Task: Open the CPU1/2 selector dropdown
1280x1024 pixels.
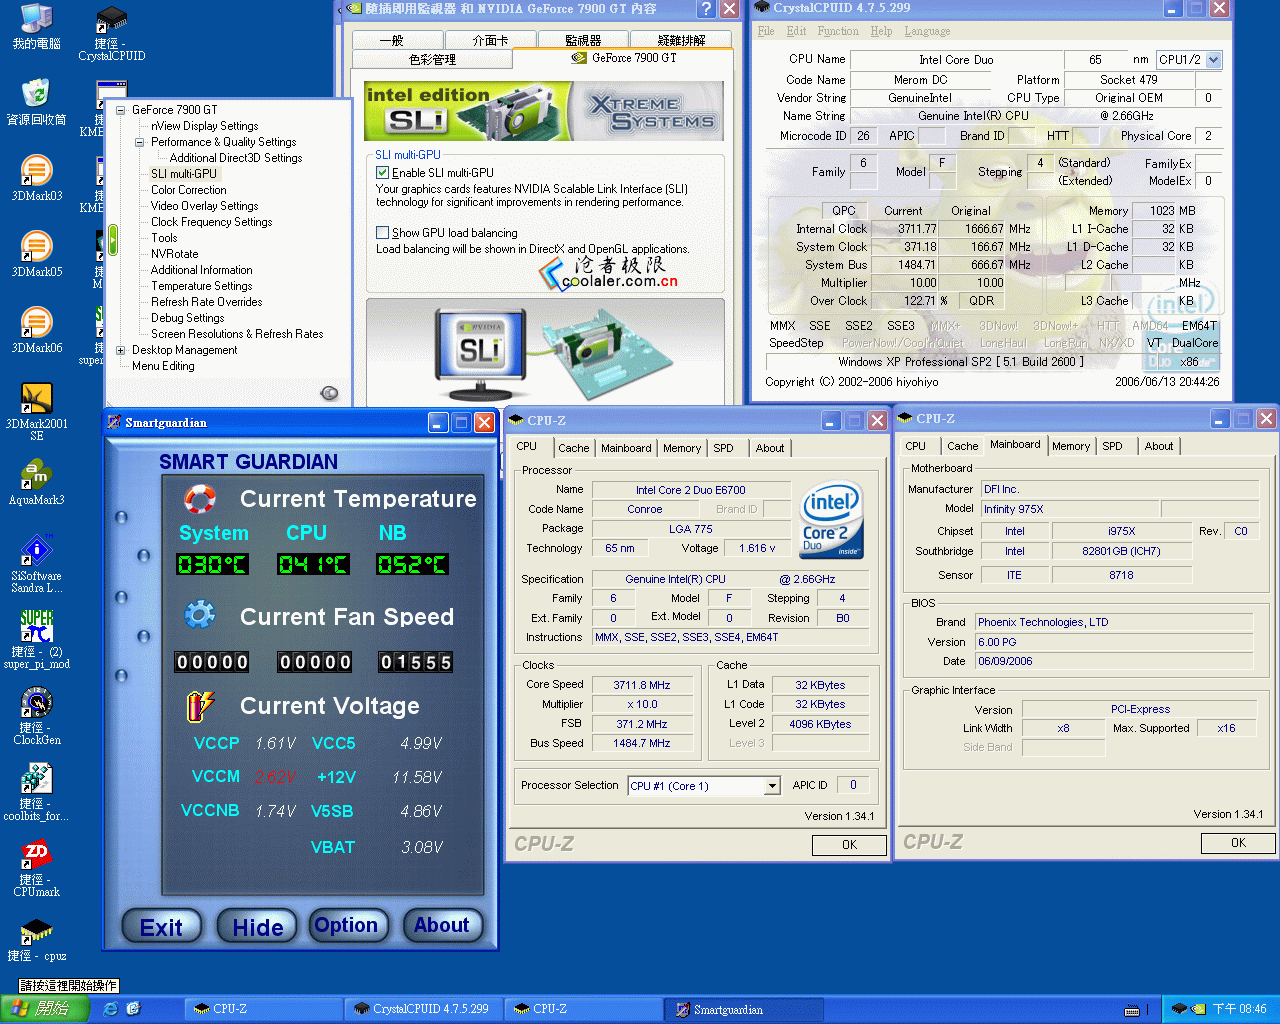Action: pyautogui.click(x=1213, y=60)
